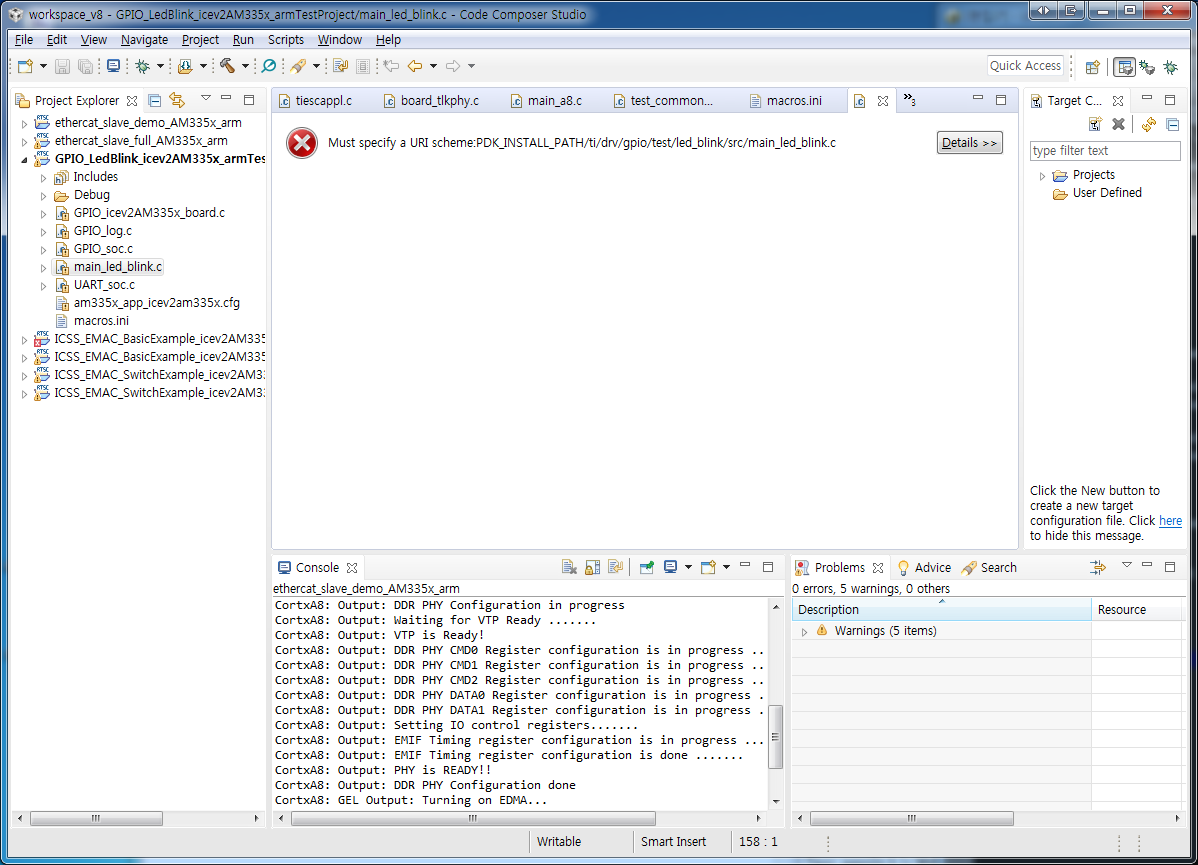
Task: Open a terminal using the monitor icon
Action: tap(113, 66)
